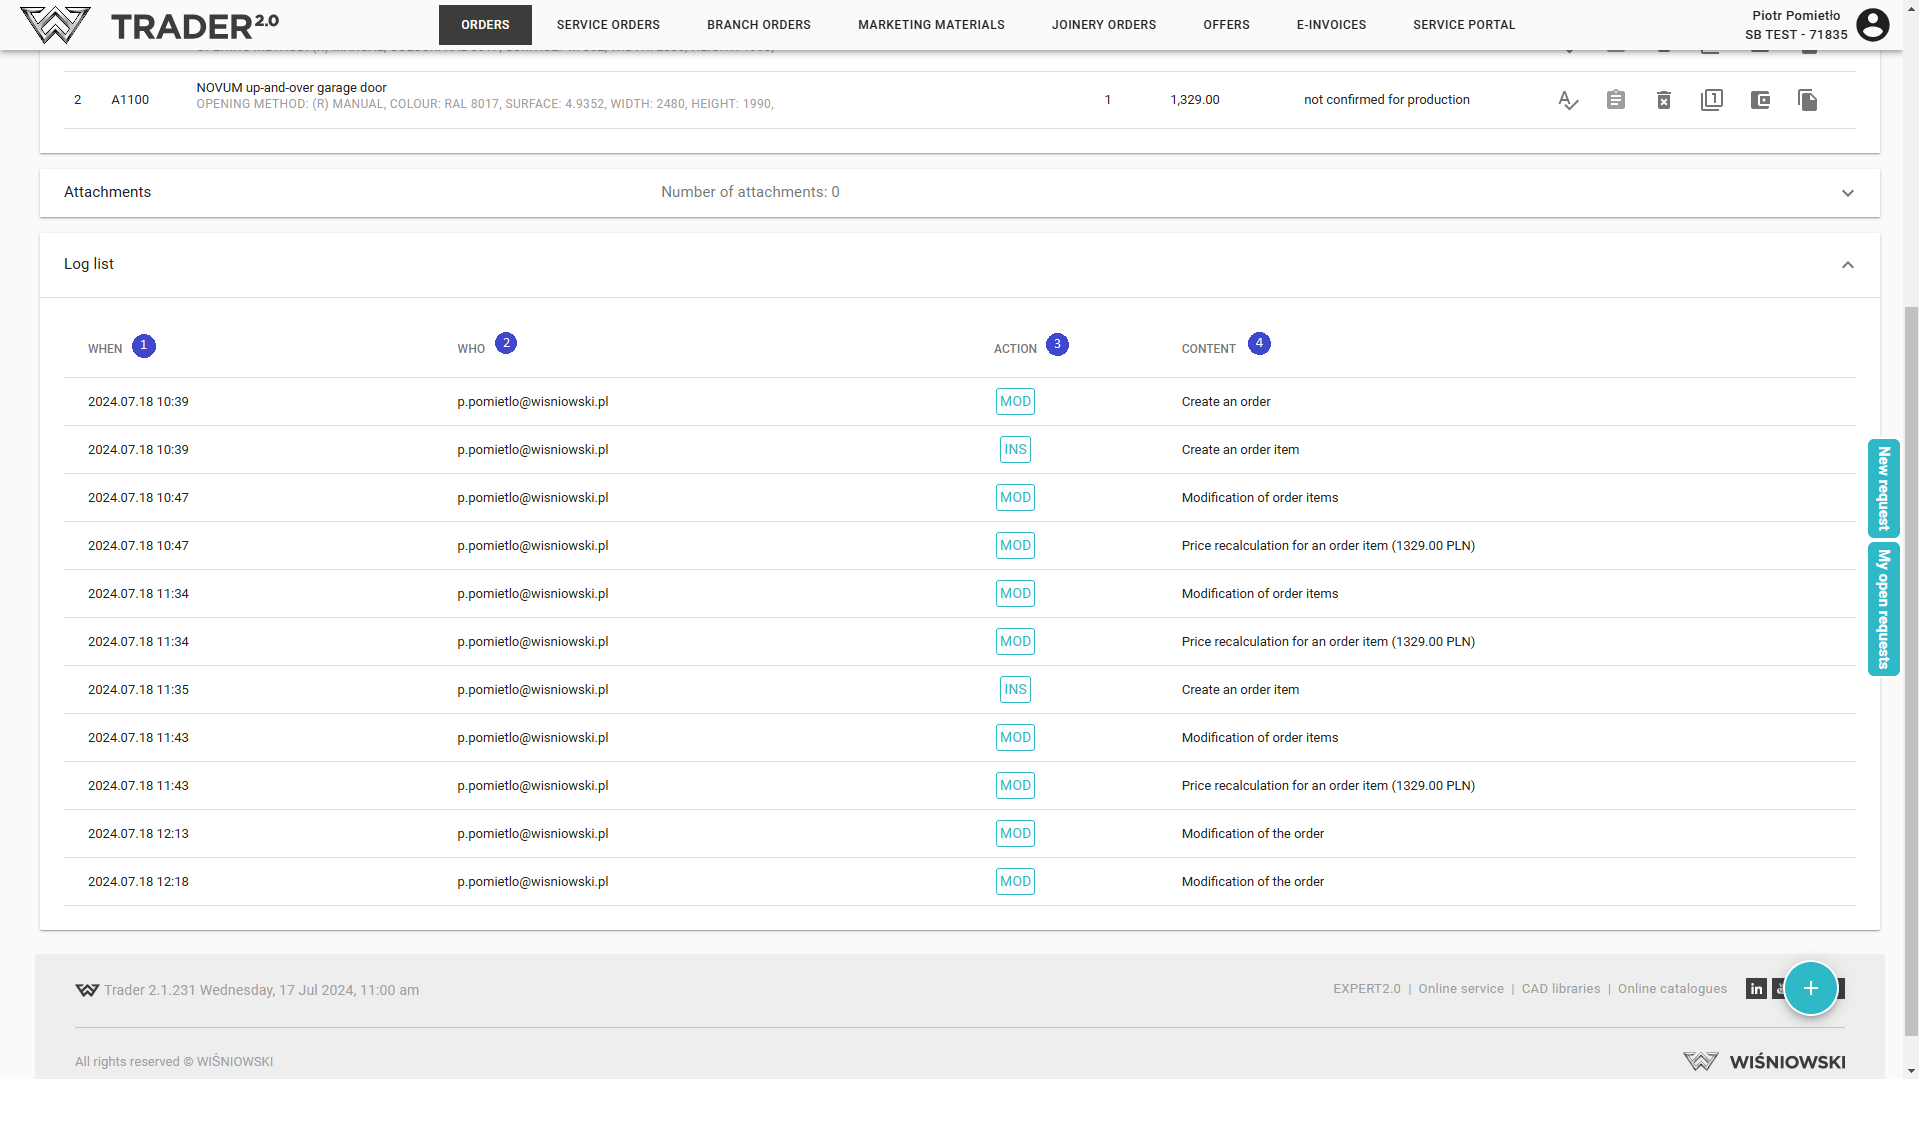This screenshot has height=1121, width=1919.
Task: Open the New request side tab
Action: pyautogui.click(x=1883, y=488)
